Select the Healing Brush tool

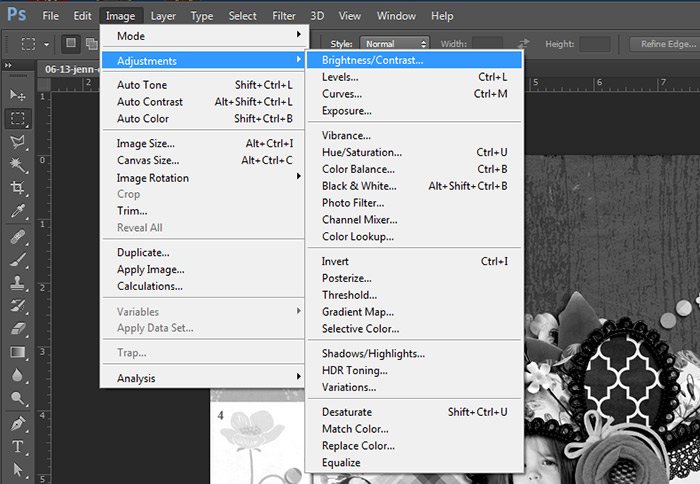tap(18, 236)
